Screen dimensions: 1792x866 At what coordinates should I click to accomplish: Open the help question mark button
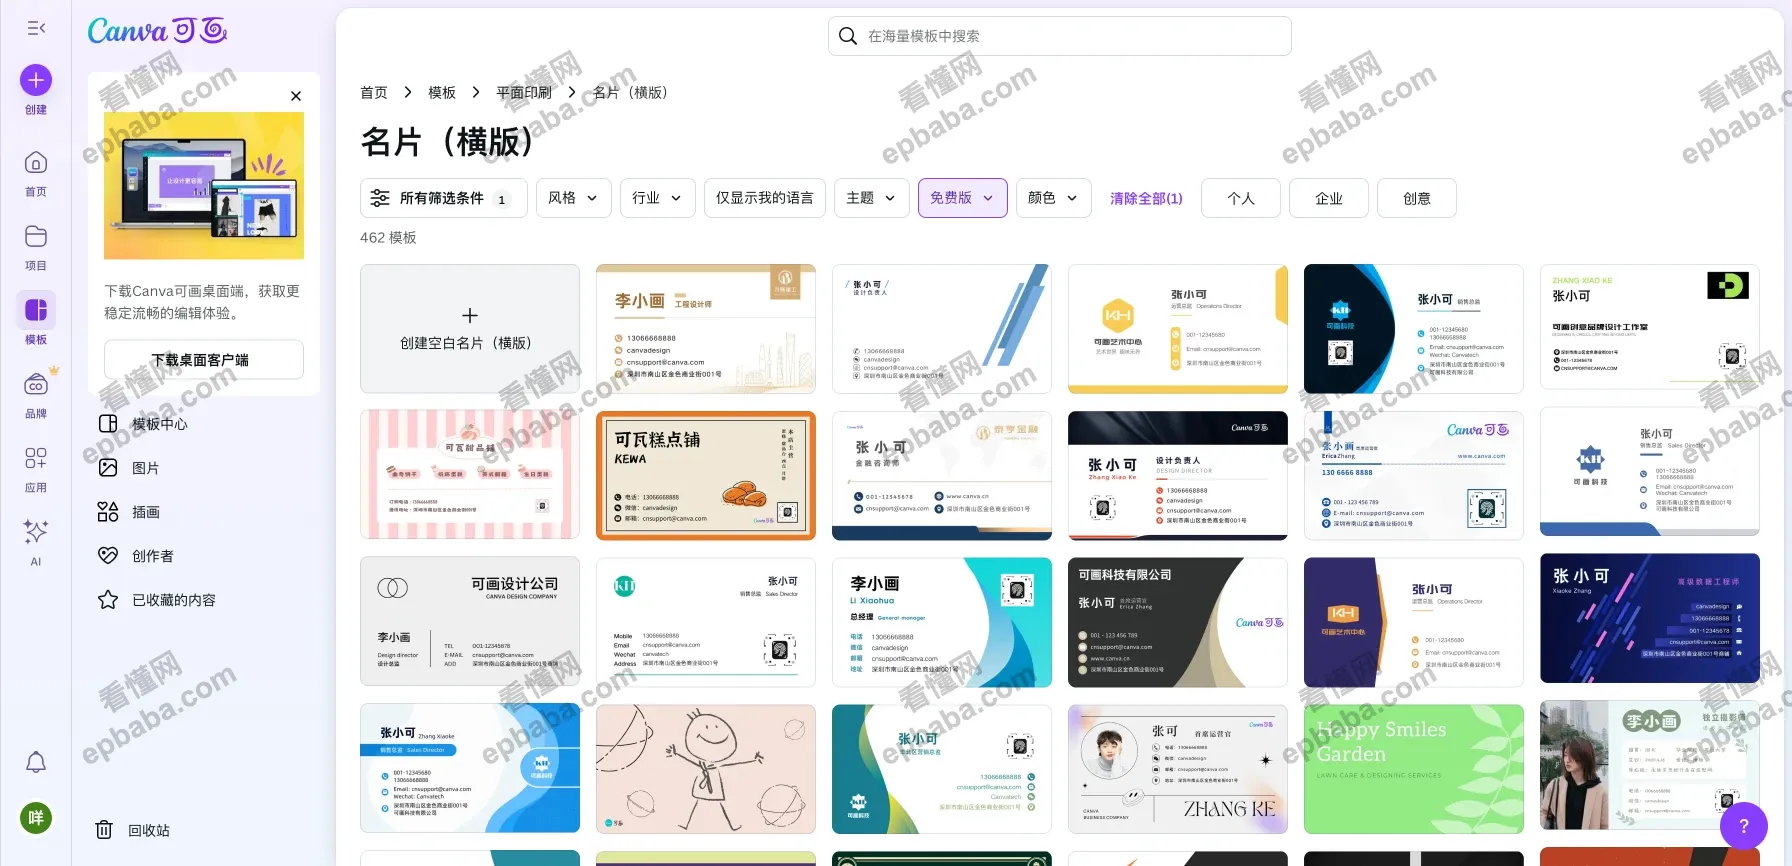[1744, 826]
